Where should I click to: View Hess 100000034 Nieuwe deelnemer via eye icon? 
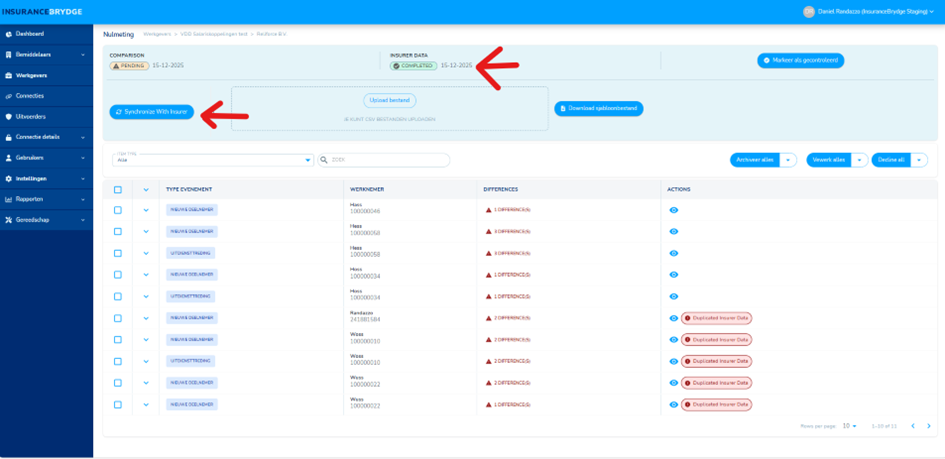coord(674,275)
